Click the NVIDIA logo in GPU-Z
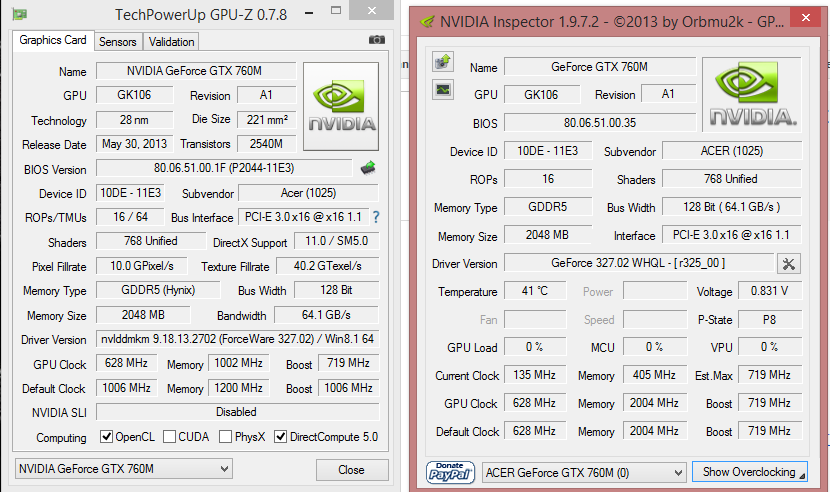 tap(341, 106)
